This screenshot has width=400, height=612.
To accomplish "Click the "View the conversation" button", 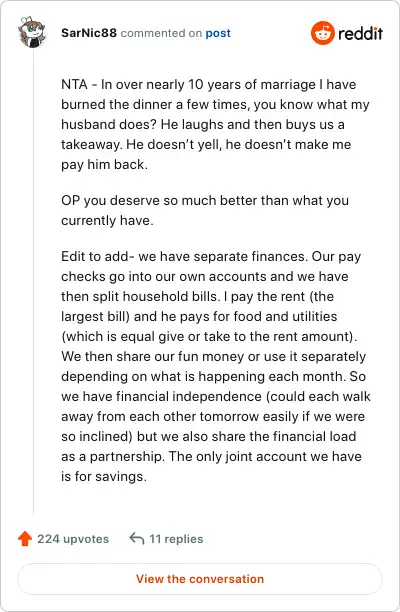I will [200, 579].
